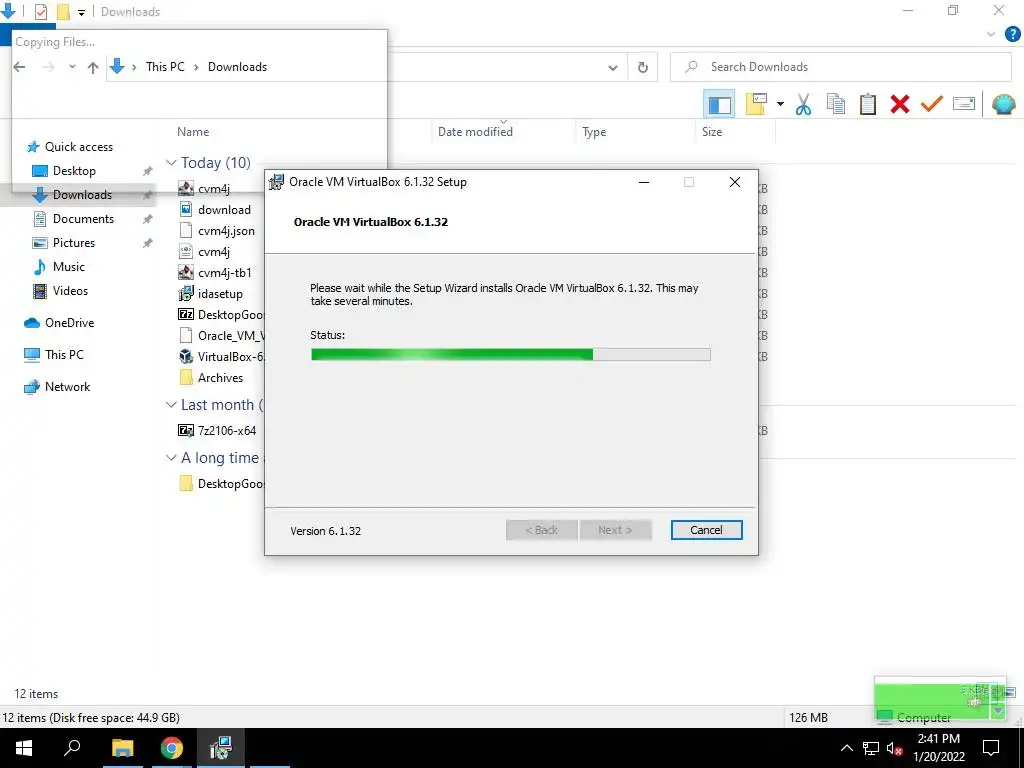The image size is (1024, 768).
Task: Click the VirtualBox installer taskbar icon
Action: pyautogui.click(x=221, y=748)
